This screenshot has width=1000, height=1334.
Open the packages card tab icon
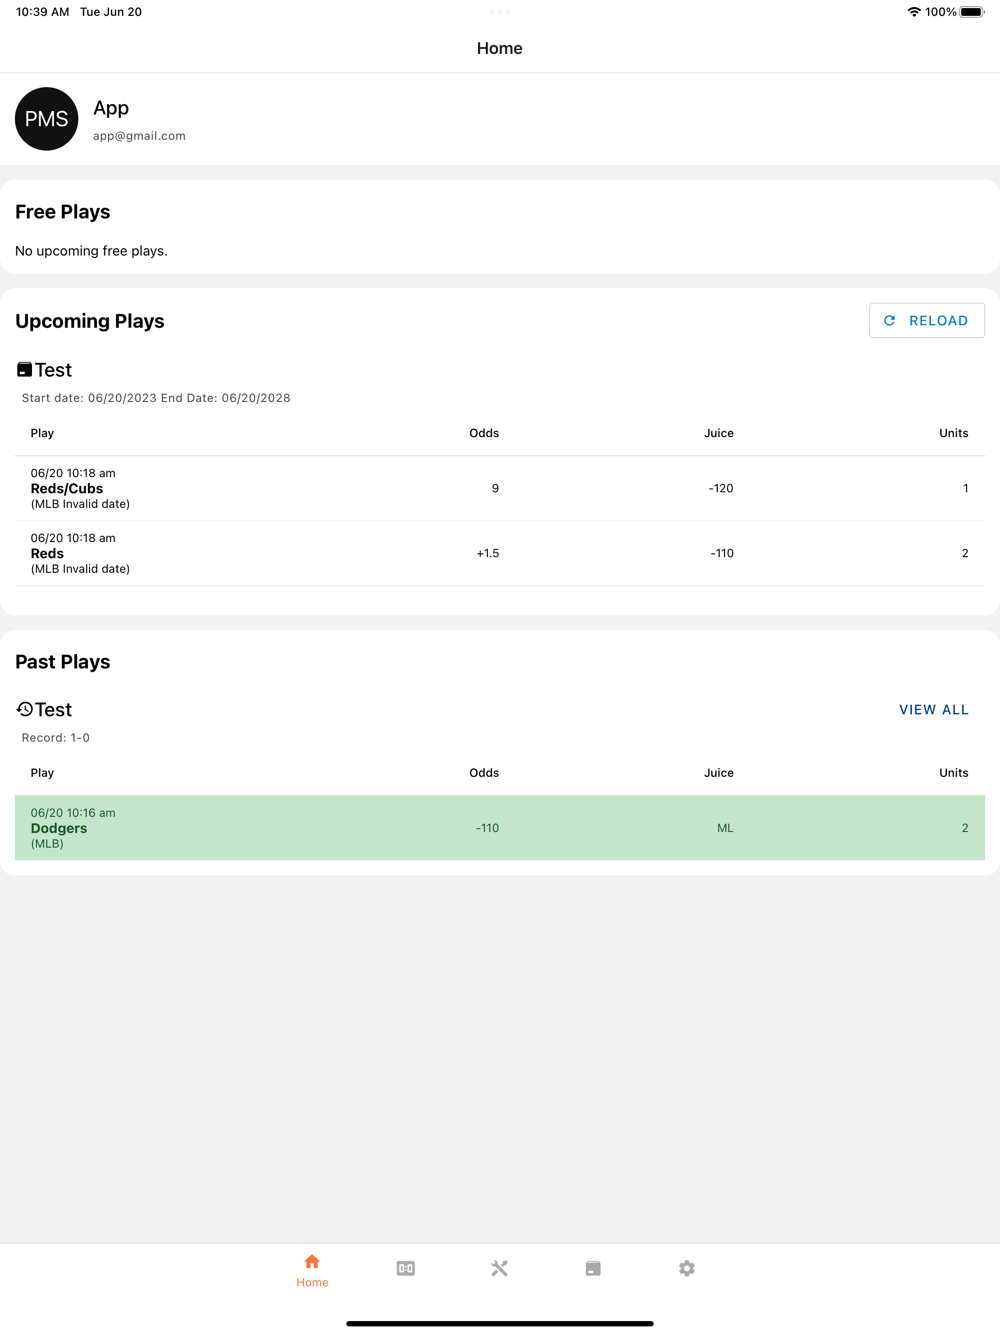tap(593, 1268)
